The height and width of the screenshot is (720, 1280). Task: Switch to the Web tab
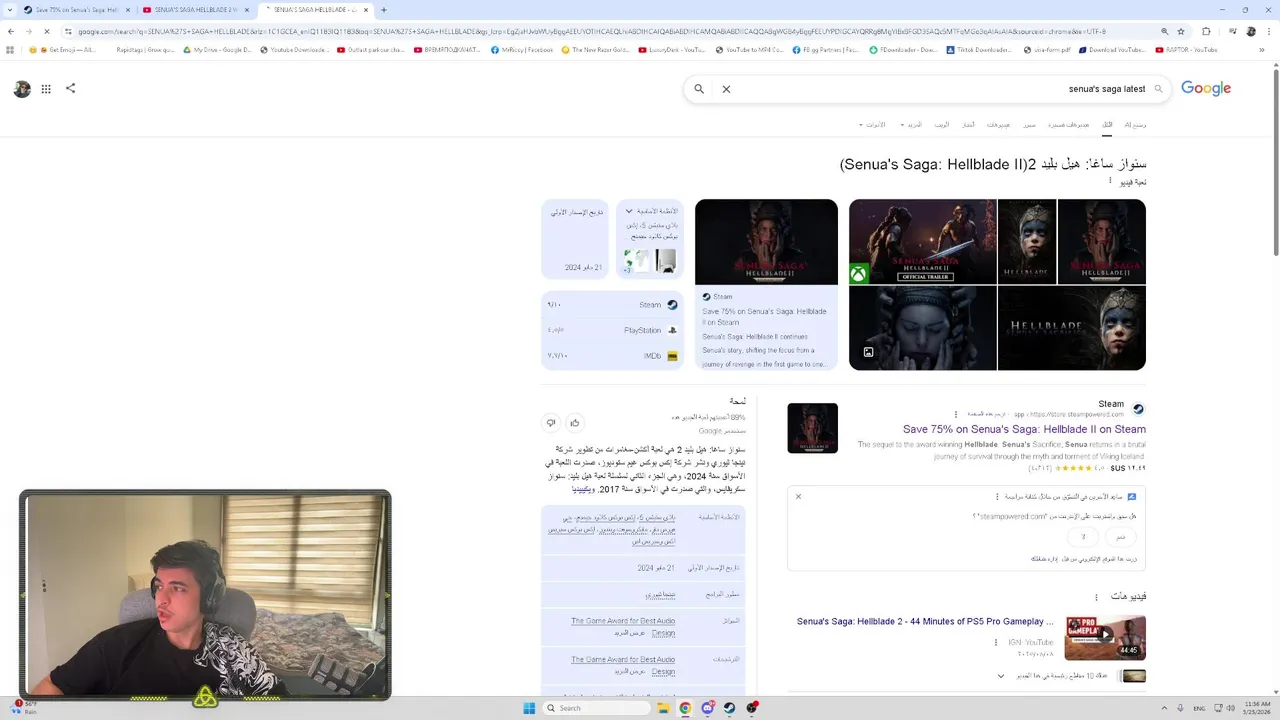941,125
